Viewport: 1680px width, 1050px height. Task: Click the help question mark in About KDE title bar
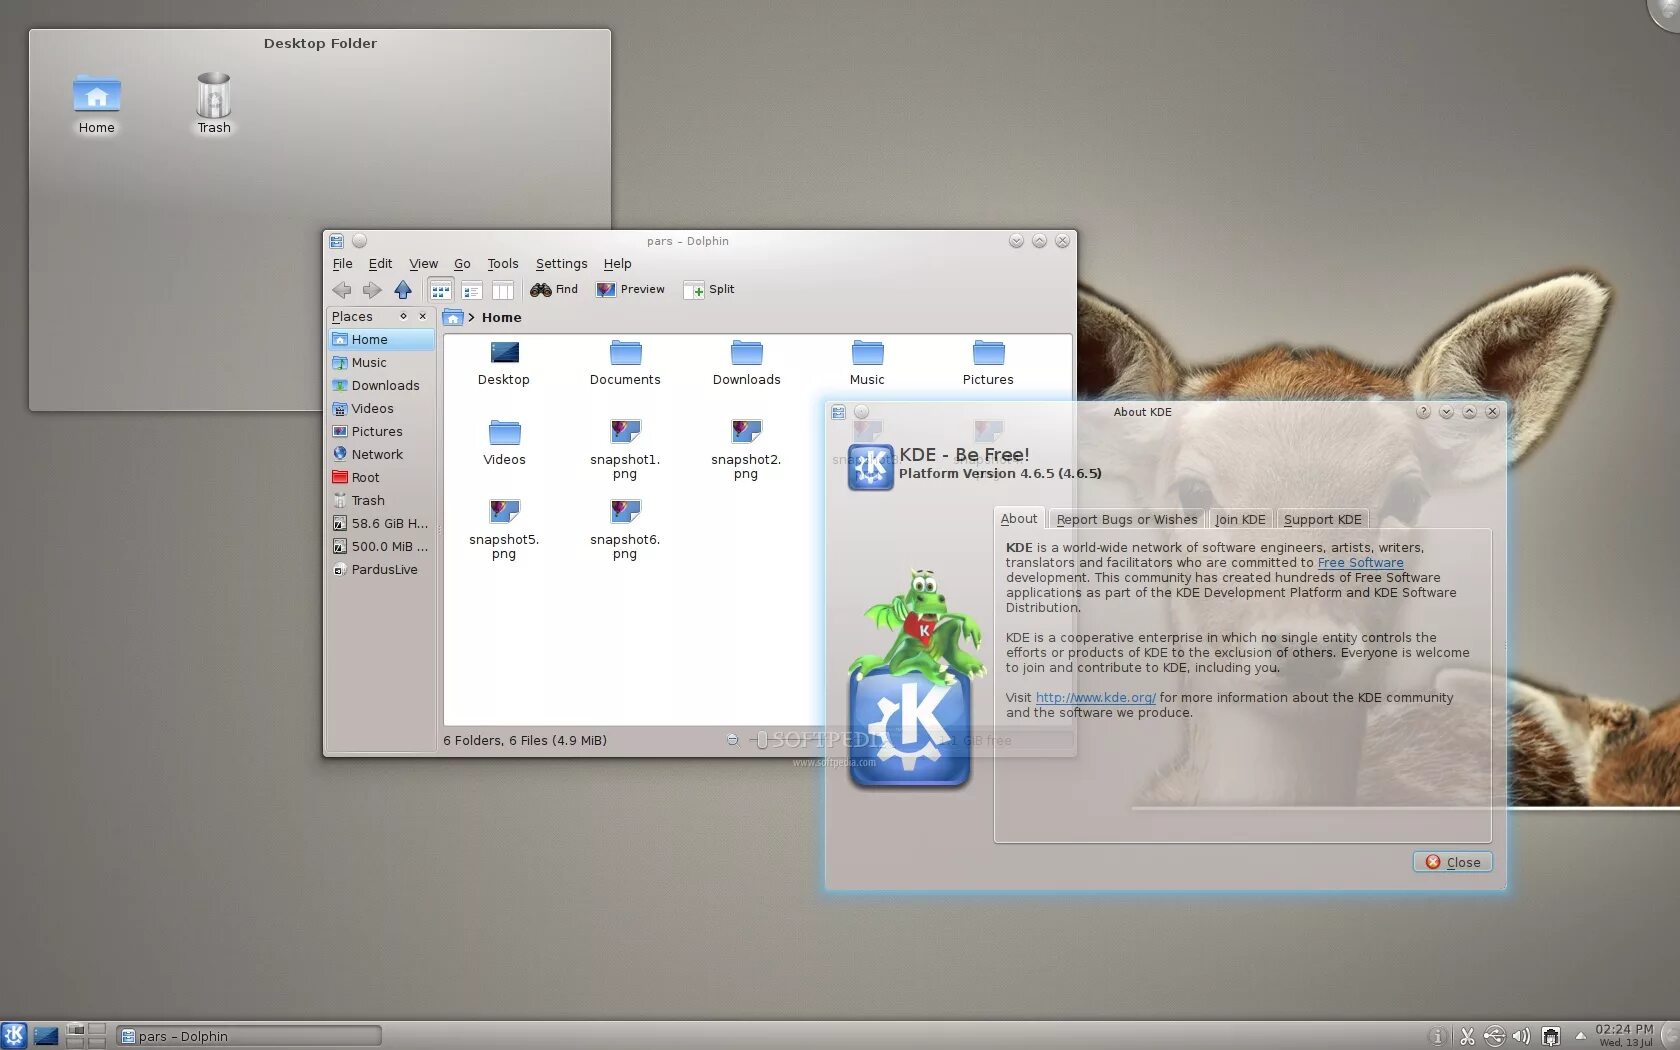pos(1423,412)
